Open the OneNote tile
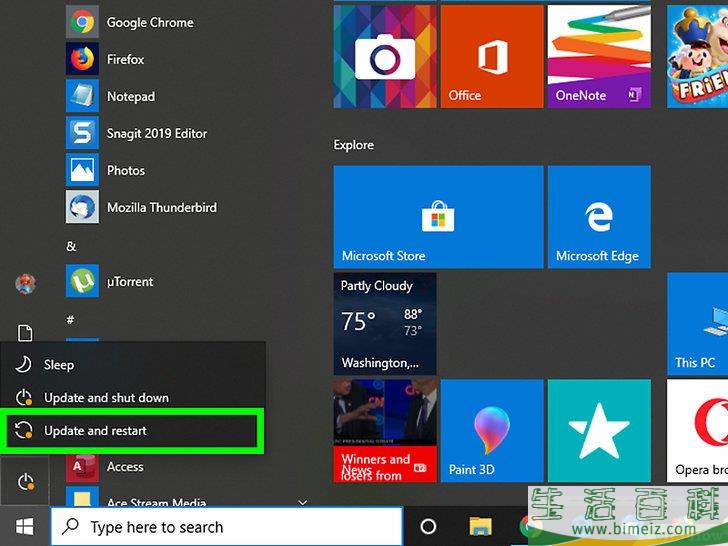 click(x=599, y=57)
